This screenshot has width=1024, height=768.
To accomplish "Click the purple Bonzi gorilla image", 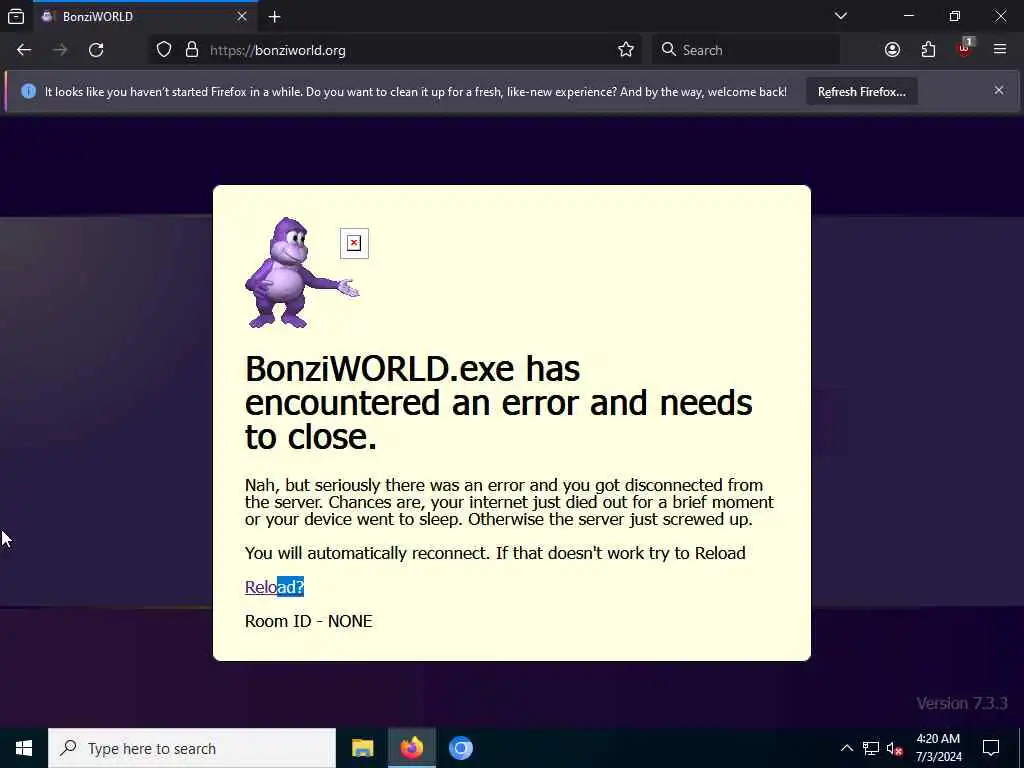I will tap(301, 272).
